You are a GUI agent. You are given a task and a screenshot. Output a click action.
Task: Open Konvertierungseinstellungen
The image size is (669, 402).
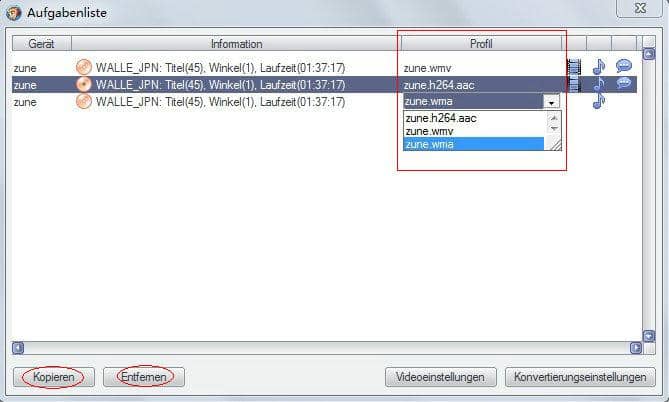pyautogui.click(x=580, y=377)
